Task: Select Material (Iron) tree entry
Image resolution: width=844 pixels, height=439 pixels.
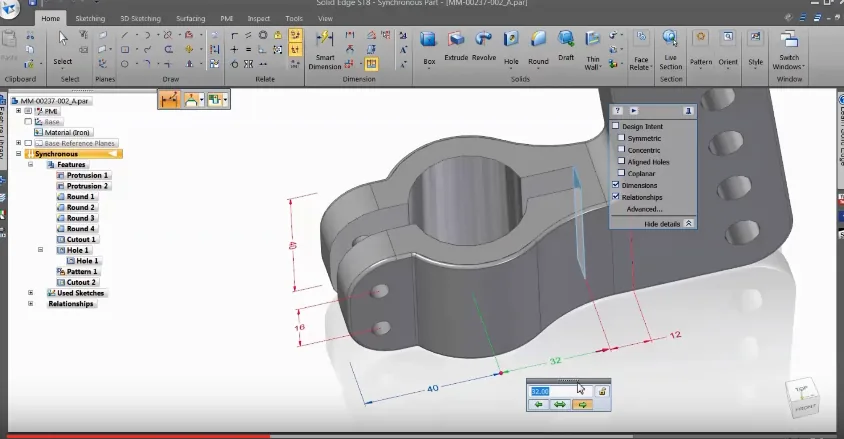Action: tap(64, 132)
